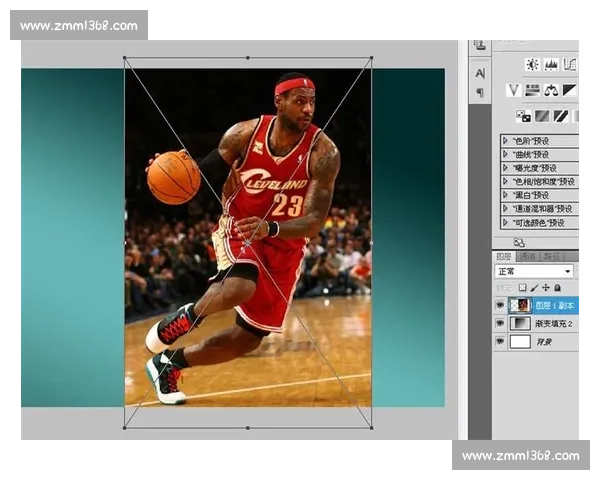Screen dimensions: 600x480
Task: Open the 正常 blend mode dropdown
Action: click(534, 271)
